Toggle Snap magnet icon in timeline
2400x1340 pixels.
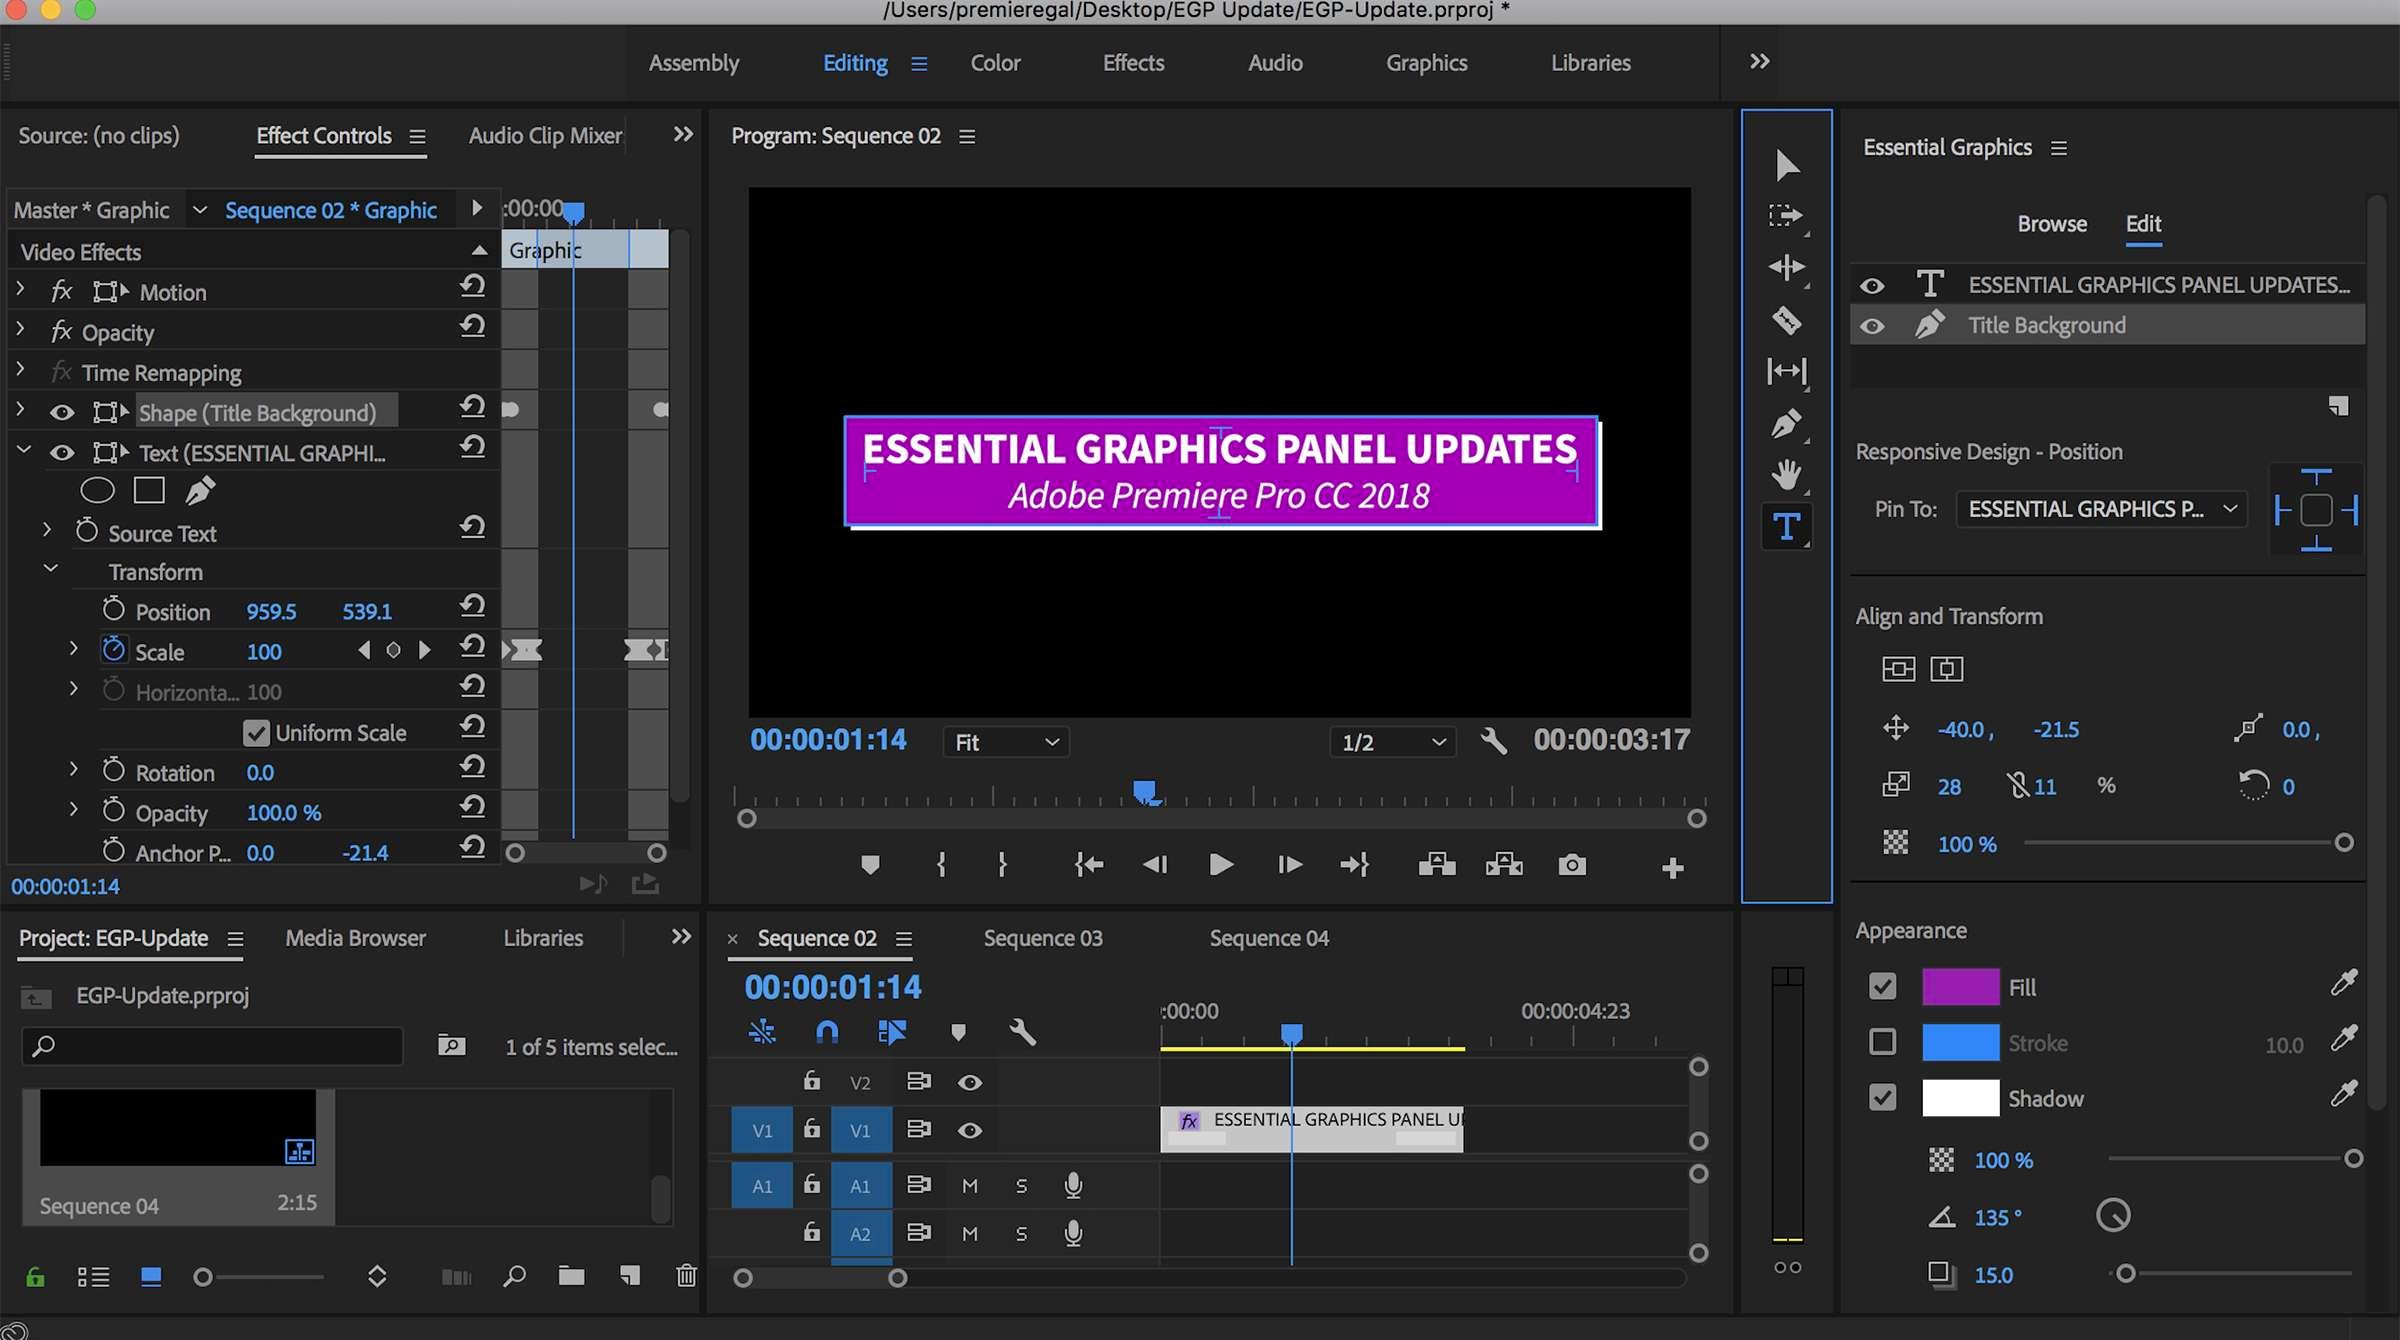coord(826,1031)
